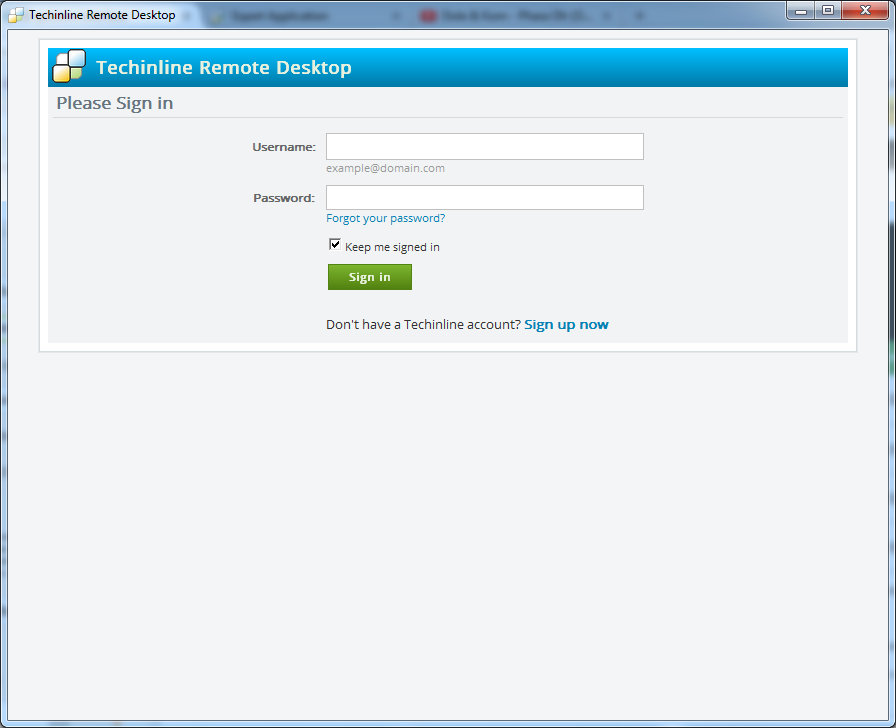Open the "Forgot your password?" link
896x728 pixels.
point(385,217)
